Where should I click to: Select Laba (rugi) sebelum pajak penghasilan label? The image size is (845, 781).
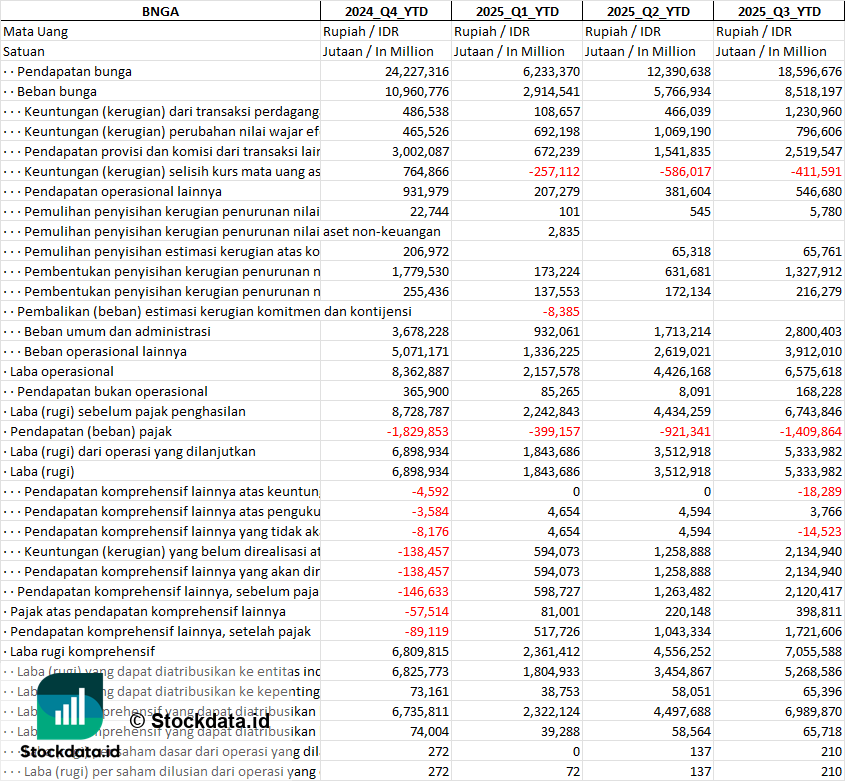128,411
